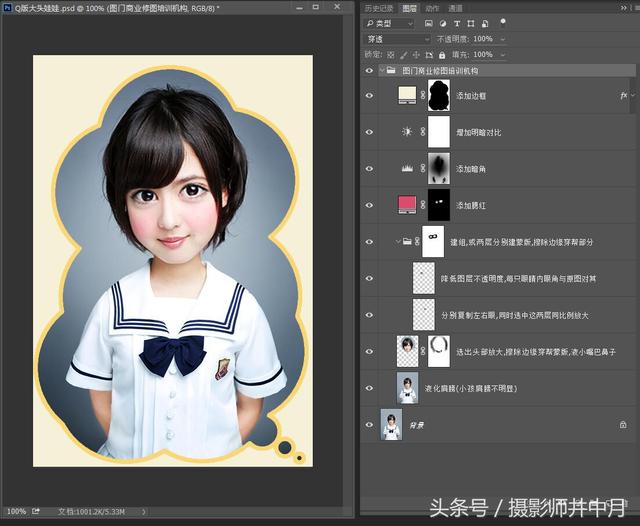Click the red color swatch of 添加腮红

coord(407,204)
